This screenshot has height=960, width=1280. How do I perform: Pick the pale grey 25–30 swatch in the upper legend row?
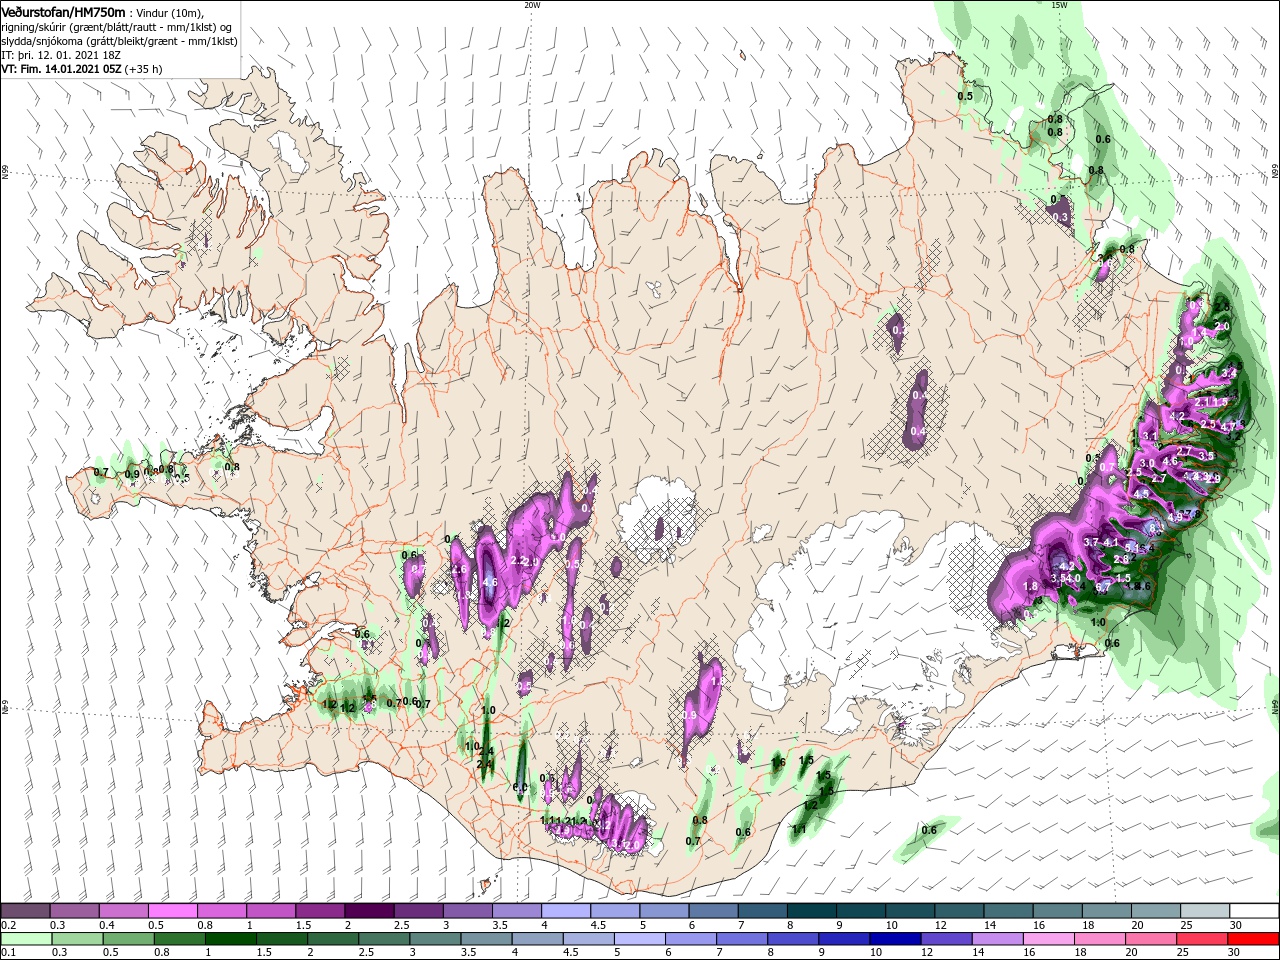point(1205,911)
